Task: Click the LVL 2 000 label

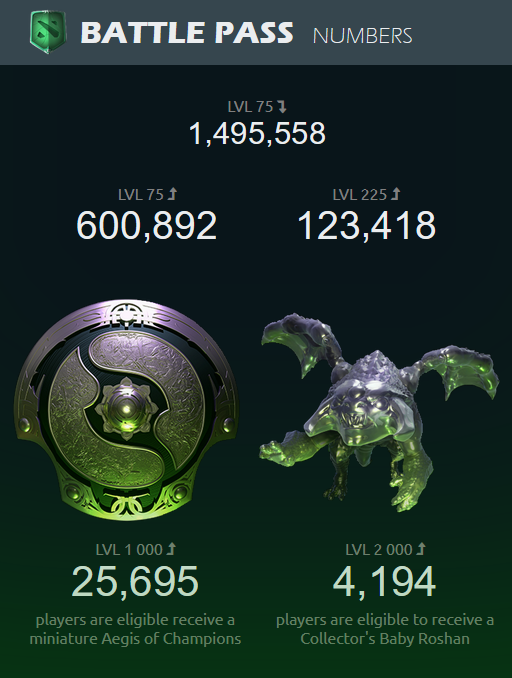Action: [379, 550]
